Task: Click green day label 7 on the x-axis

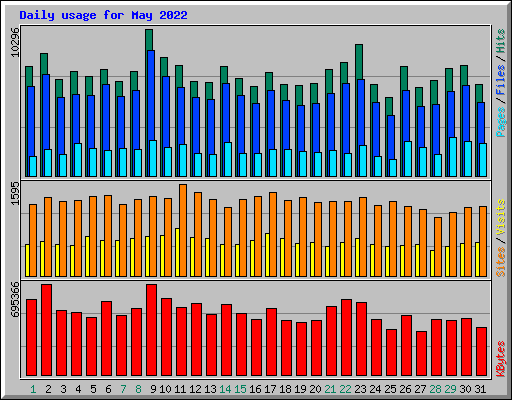Action: pyautogui.click(x=123, y=389)
